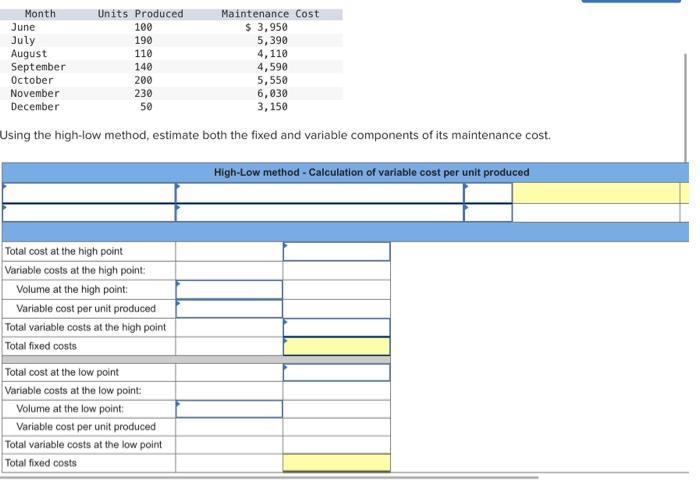Viewport: 700px width, 485px height.
Task: Click November maintenance cost 6,030
Action: click(272, 93)
